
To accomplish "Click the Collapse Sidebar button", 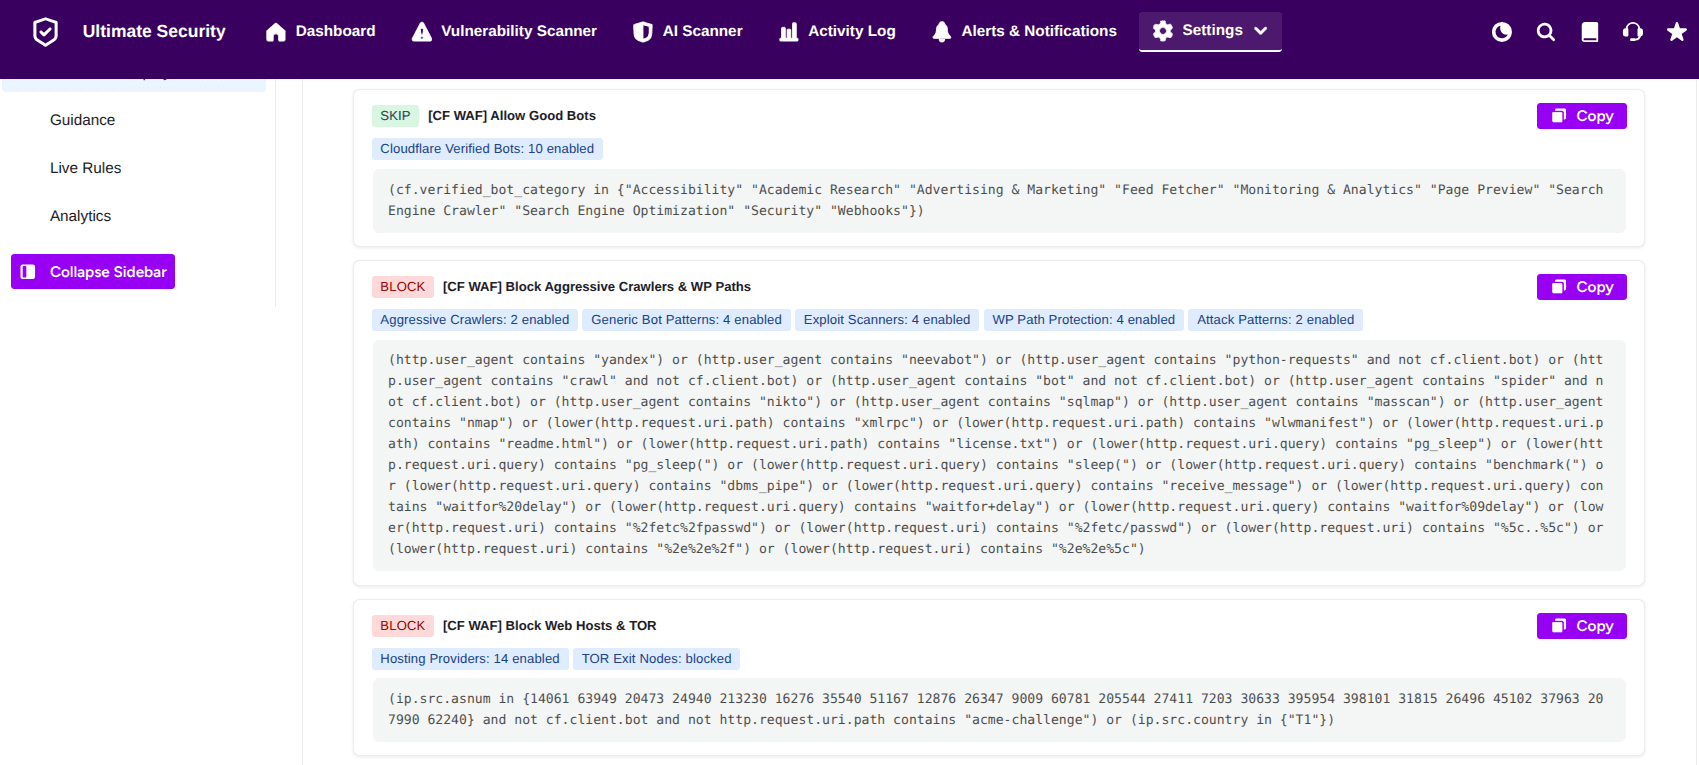I will coord(93,272).
